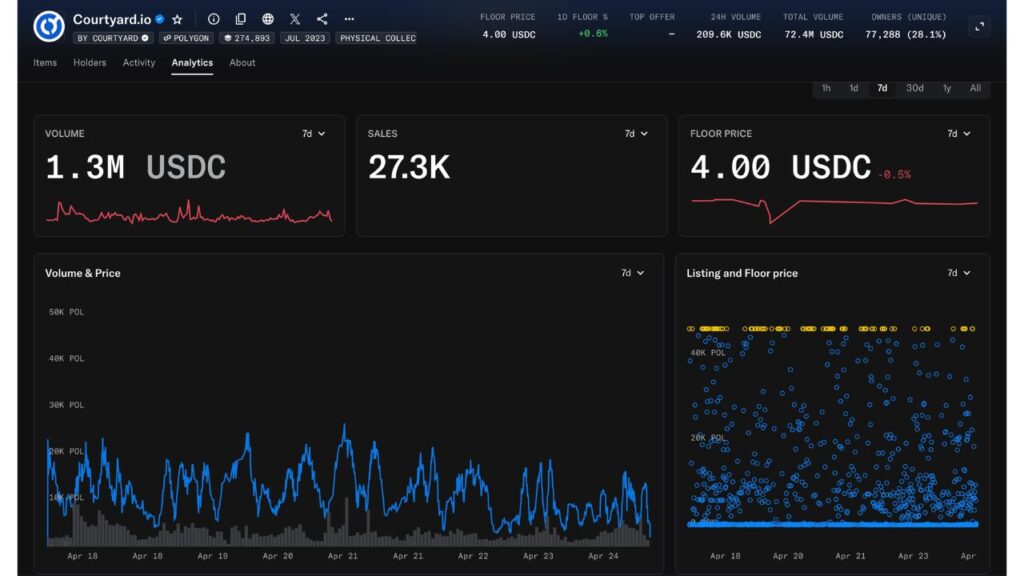Screen dimensions: 1024x576
Task: Open the Volume panel 7d dropdown
Action: coord(315,132)
